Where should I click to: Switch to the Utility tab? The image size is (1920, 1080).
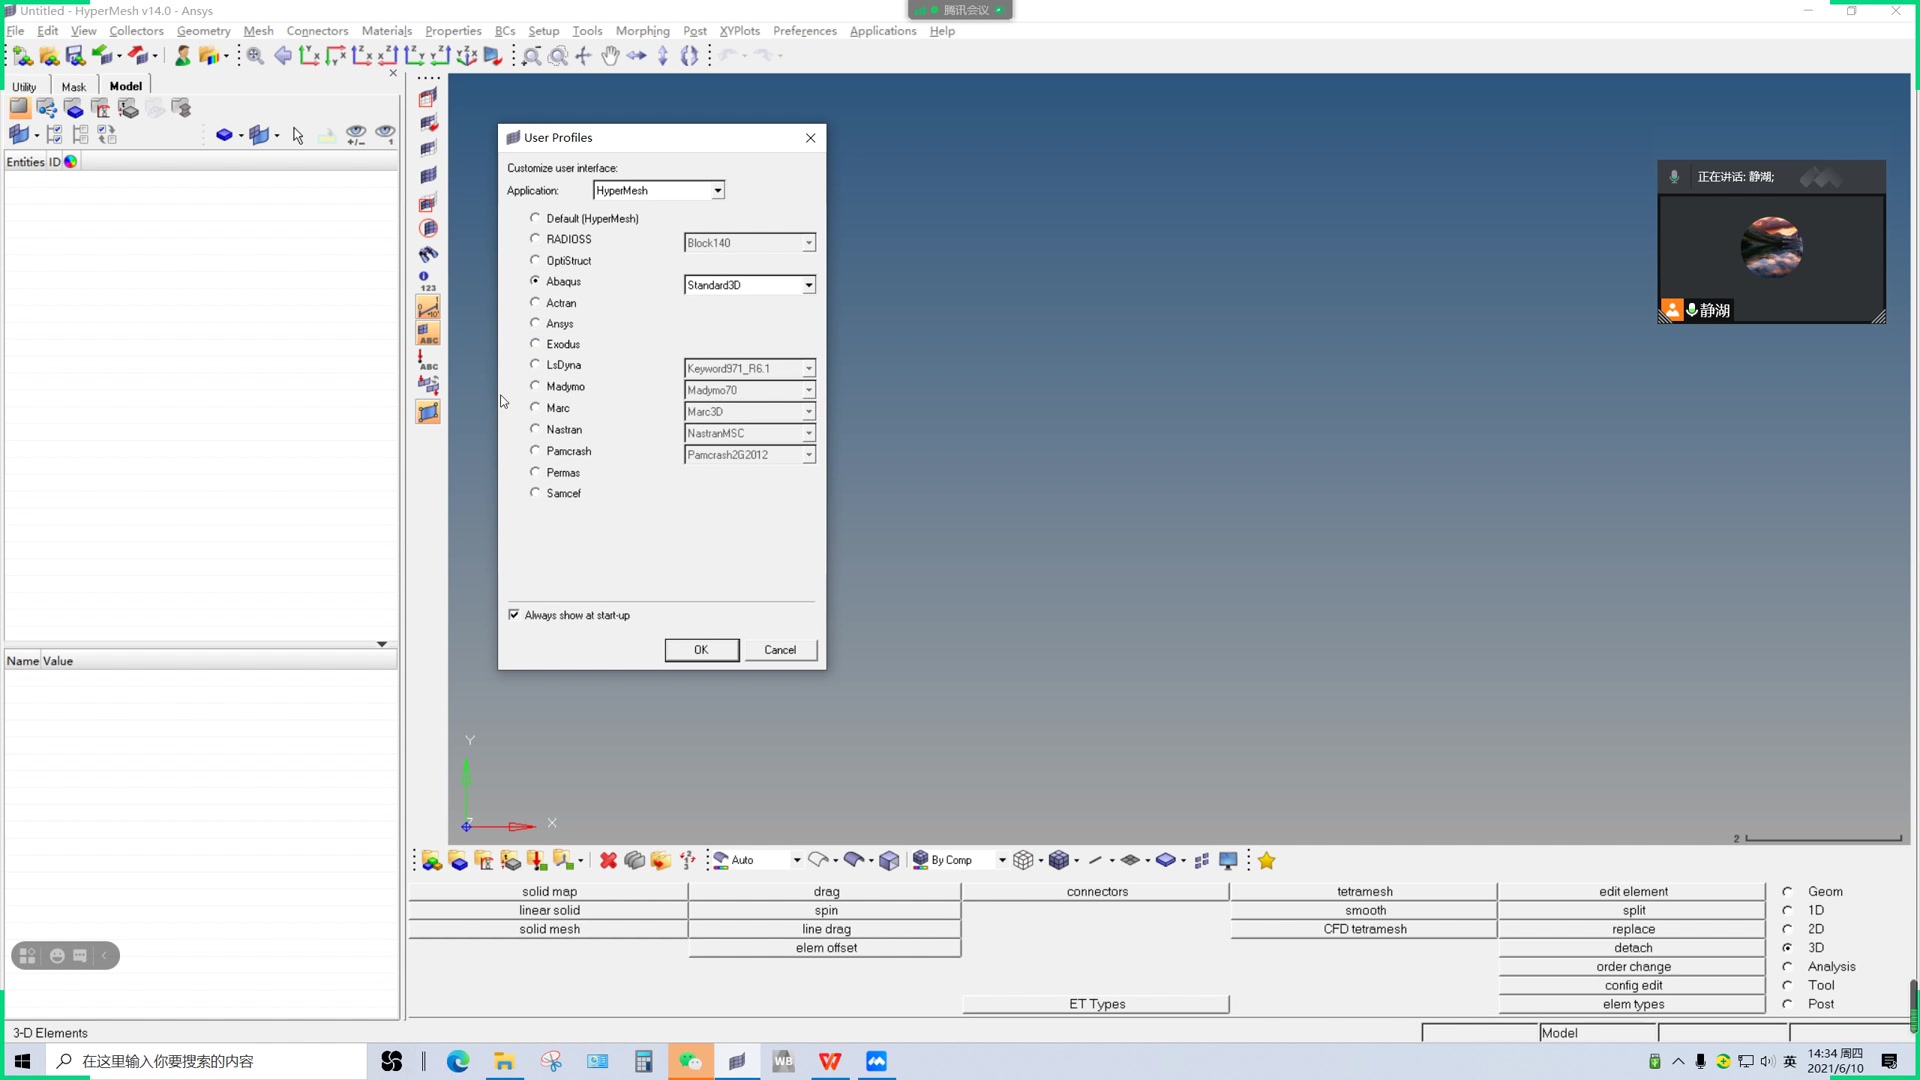point(24,87)
